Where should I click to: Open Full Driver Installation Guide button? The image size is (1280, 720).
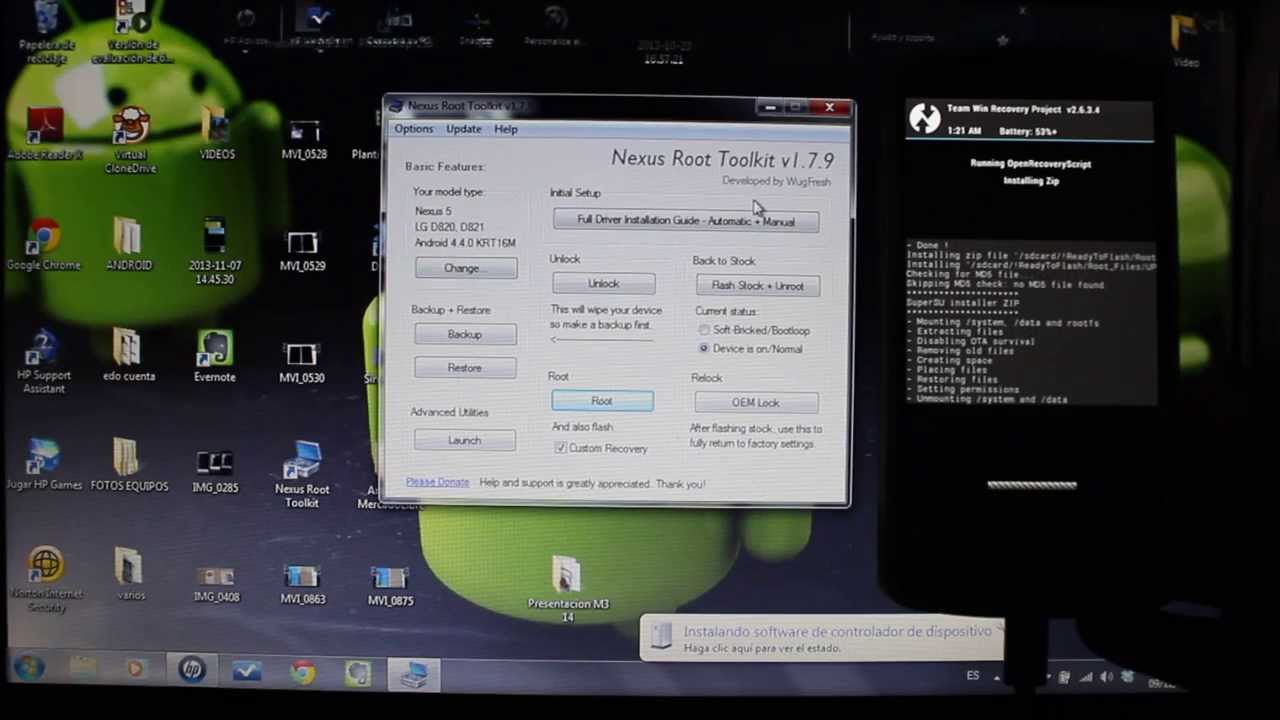pos(686,220)
